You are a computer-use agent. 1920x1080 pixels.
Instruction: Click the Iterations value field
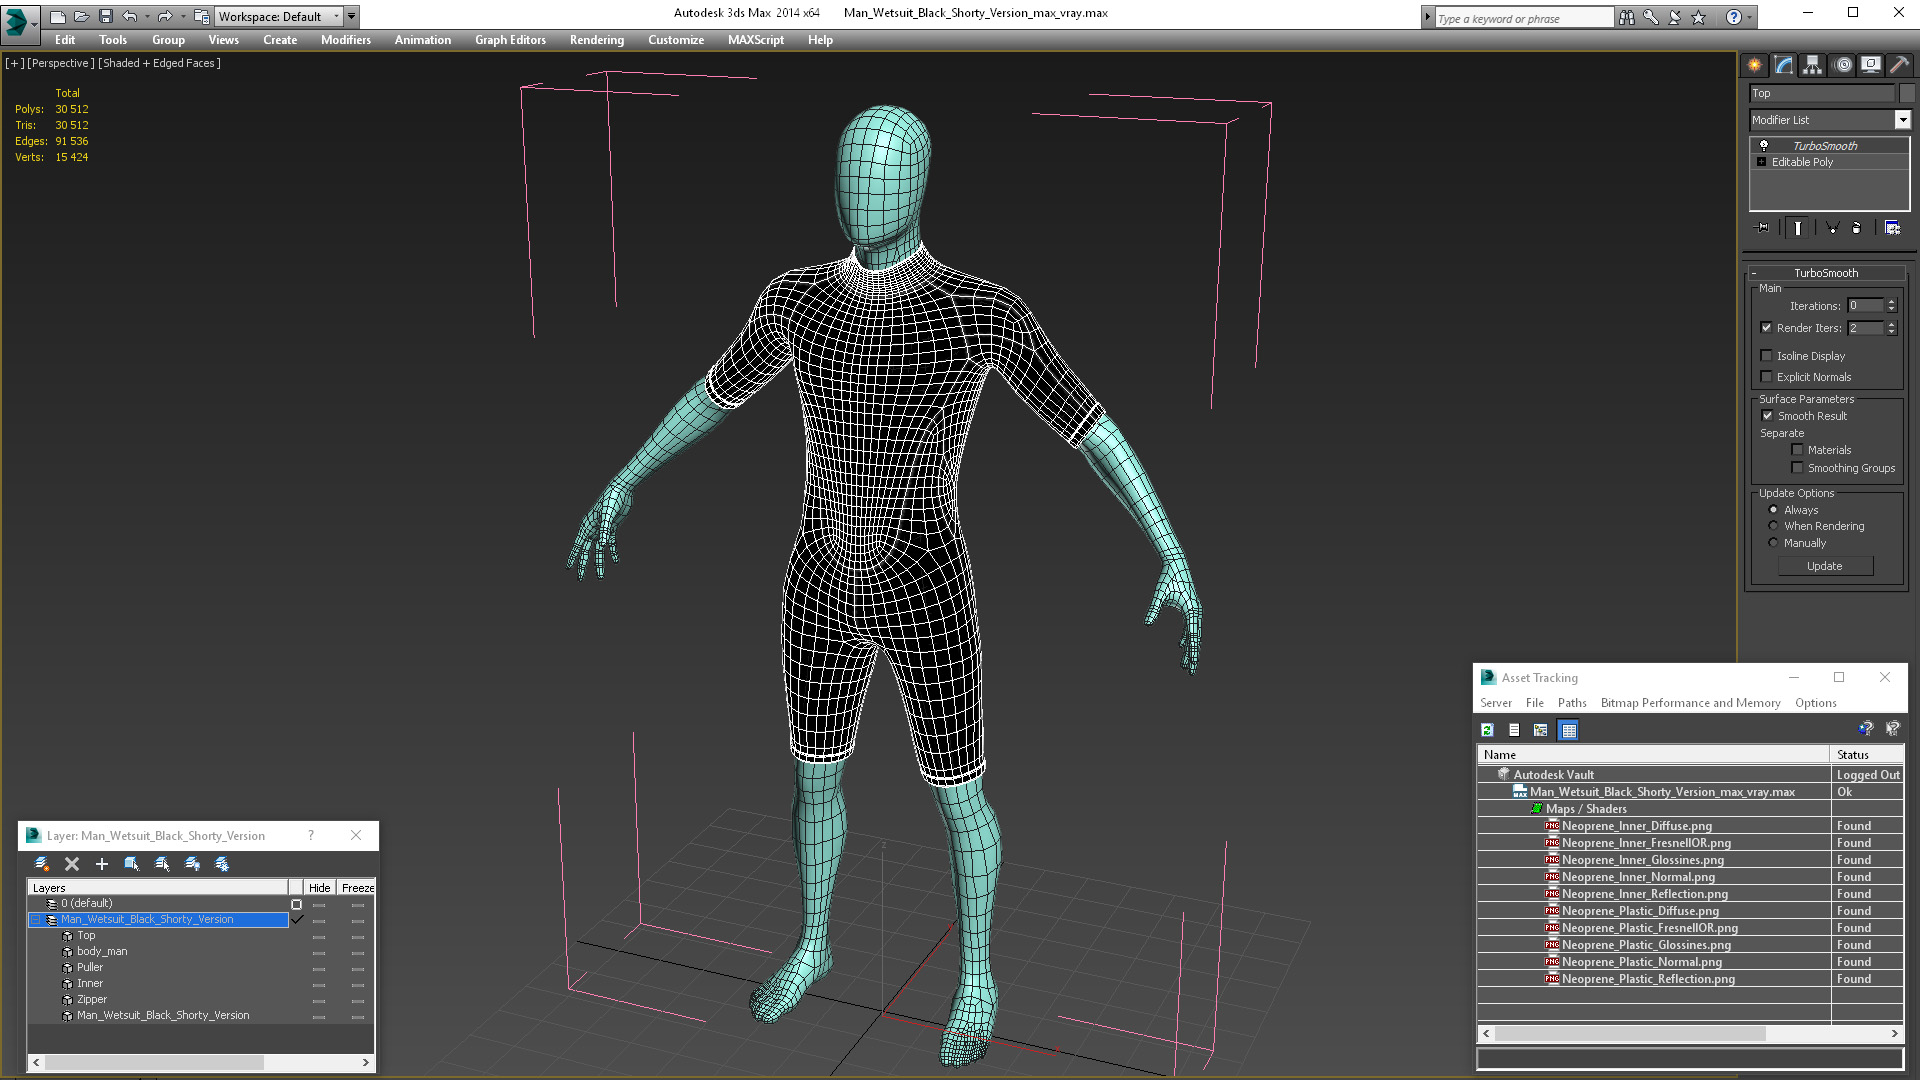click(x=1865, y=306)
